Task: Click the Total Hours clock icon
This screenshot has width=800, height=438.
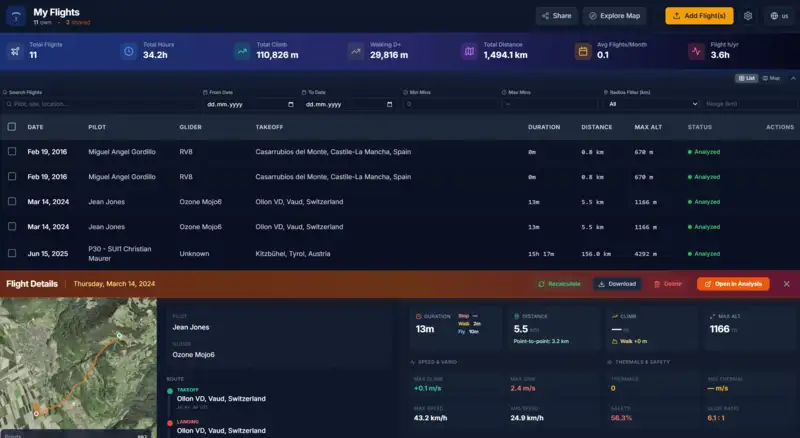Action: 129,51
